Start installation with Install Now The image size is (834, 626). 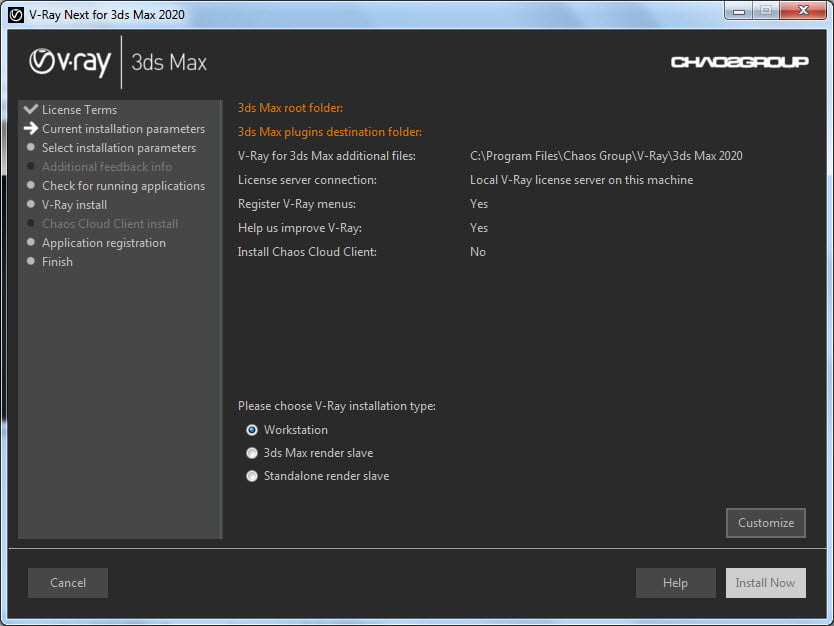point(765,583)
